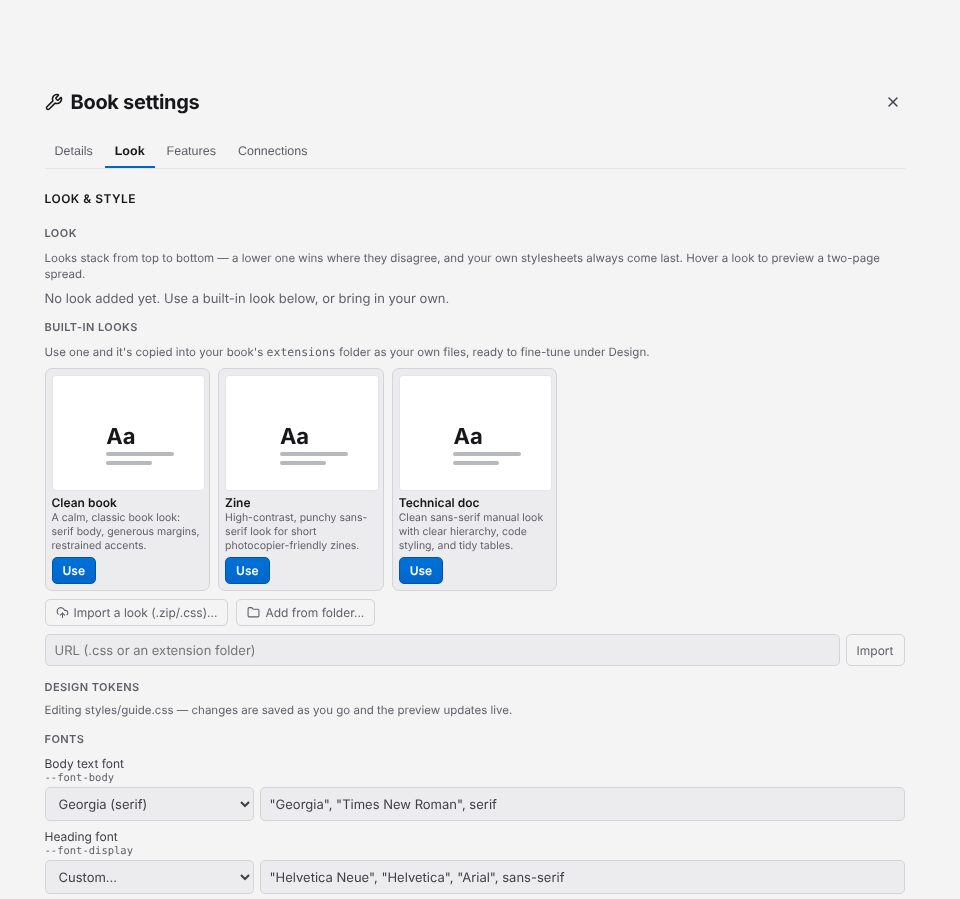Image resolution: width=960 pixels, height=899 pixels.
Task: Click the --font-display variable label
Action: tap(89, 851)
